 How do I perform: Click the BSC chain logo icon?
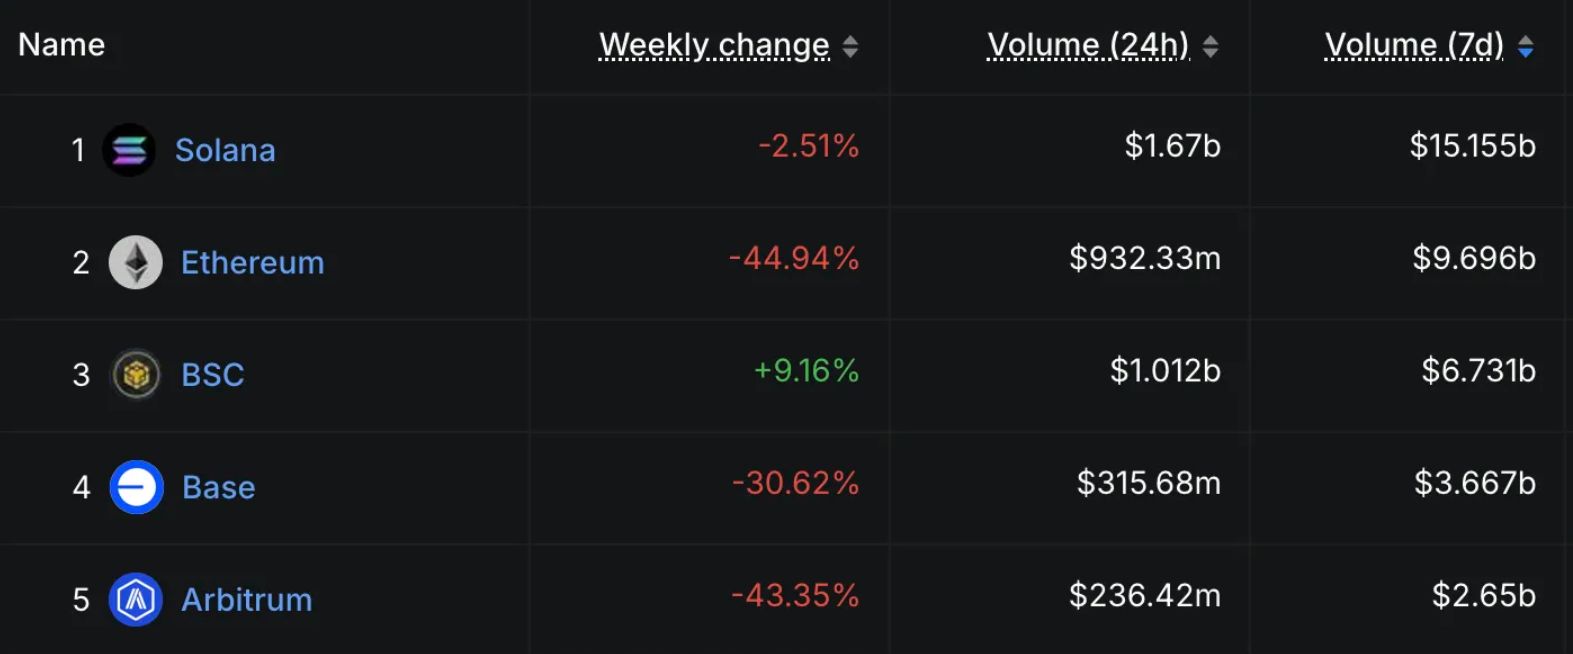click(x=136, y=375)
